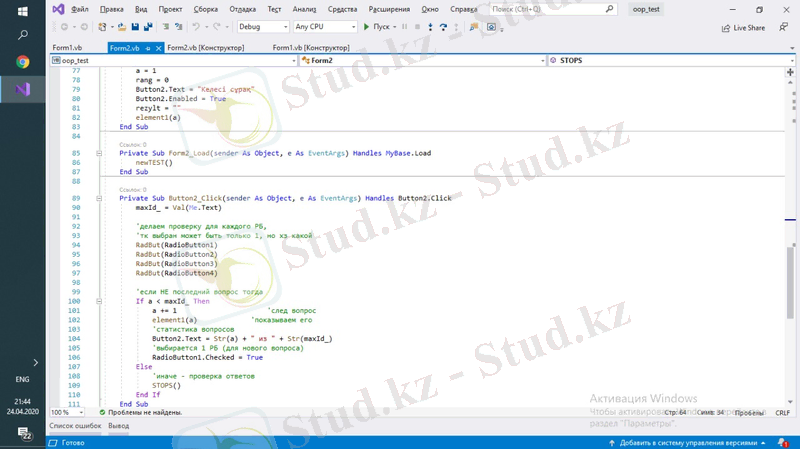
Task: Click the Live Share icon
Action: (x=726, y=28)
